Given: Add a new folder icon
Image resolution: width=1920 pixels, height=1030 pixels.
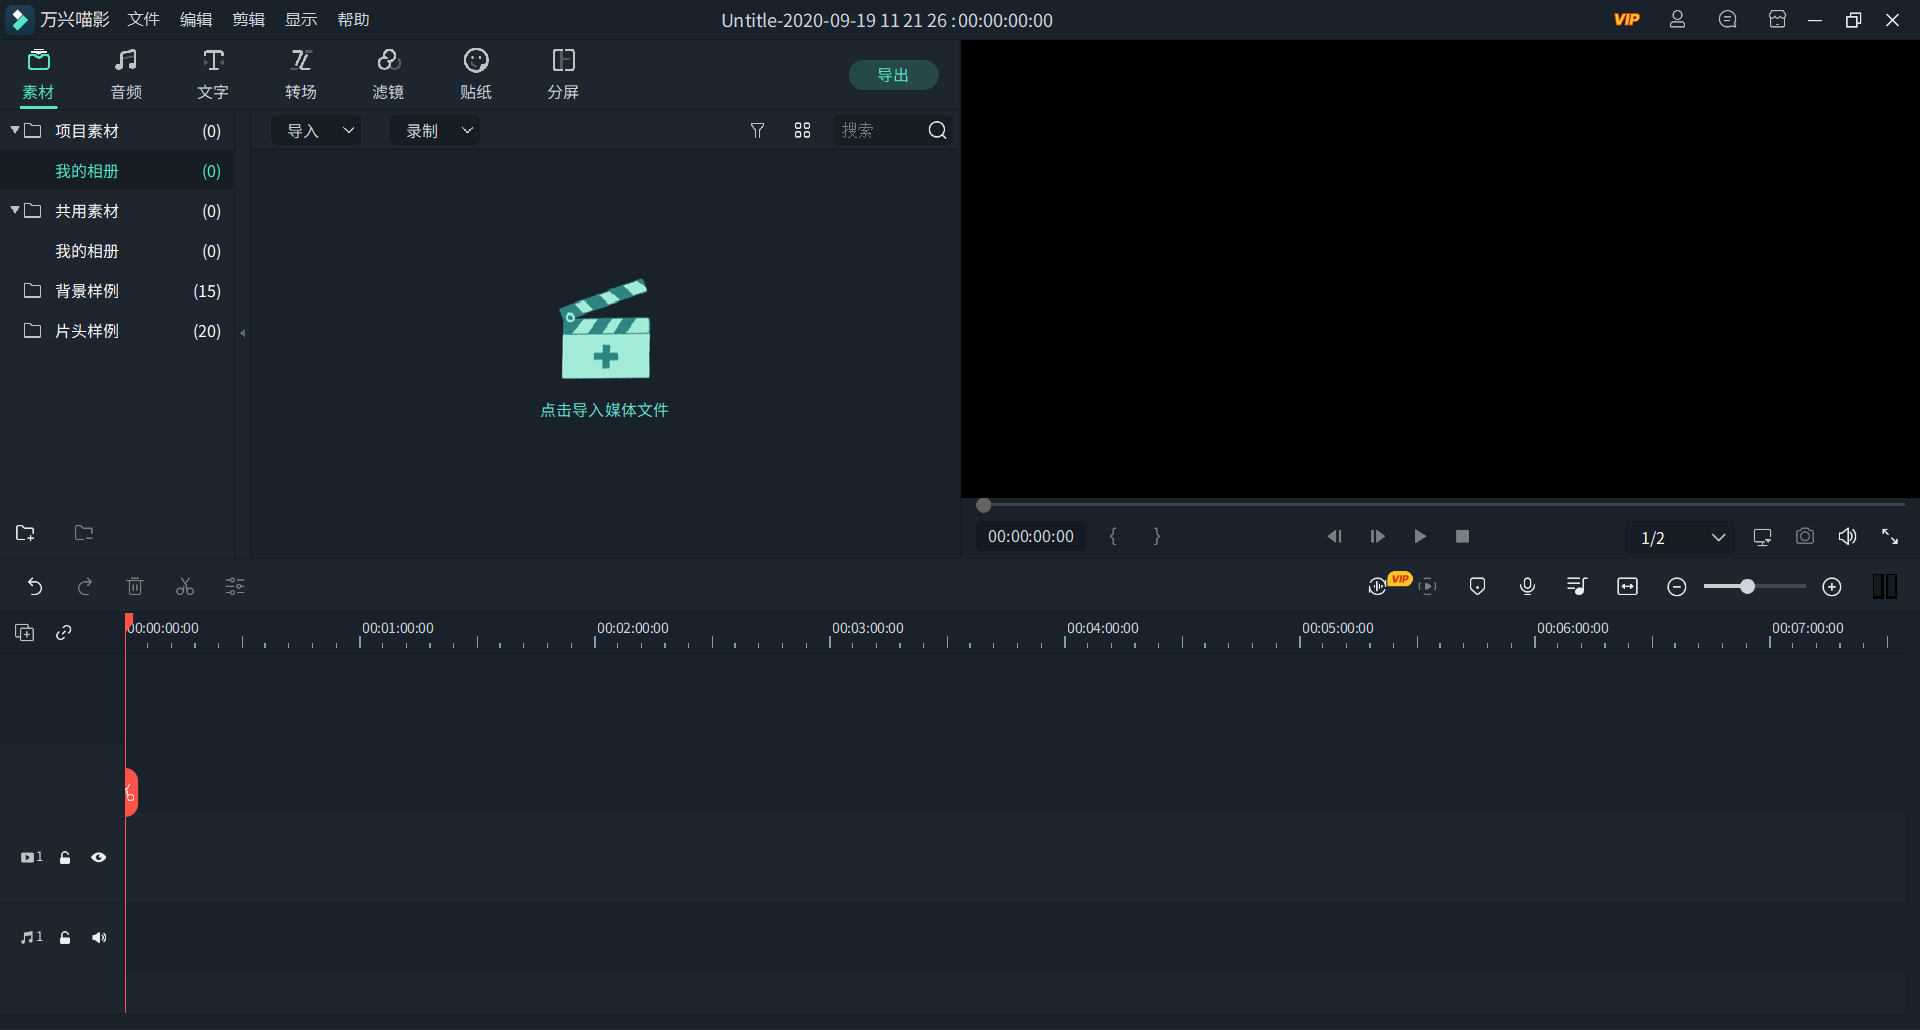Looking at the screenshot, I should [x=25, y=533].
